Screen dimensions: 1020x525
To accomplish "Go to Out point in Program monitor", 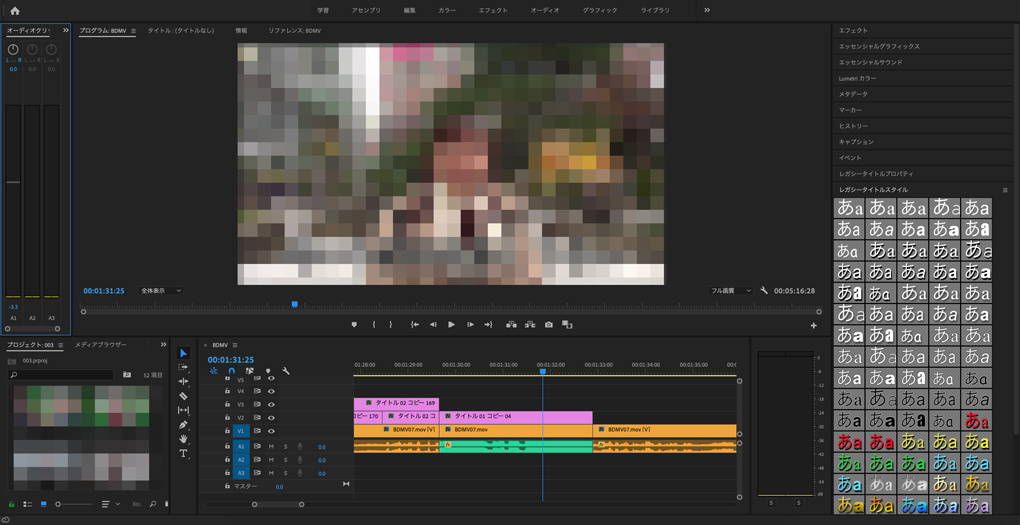I will [489, 325].
